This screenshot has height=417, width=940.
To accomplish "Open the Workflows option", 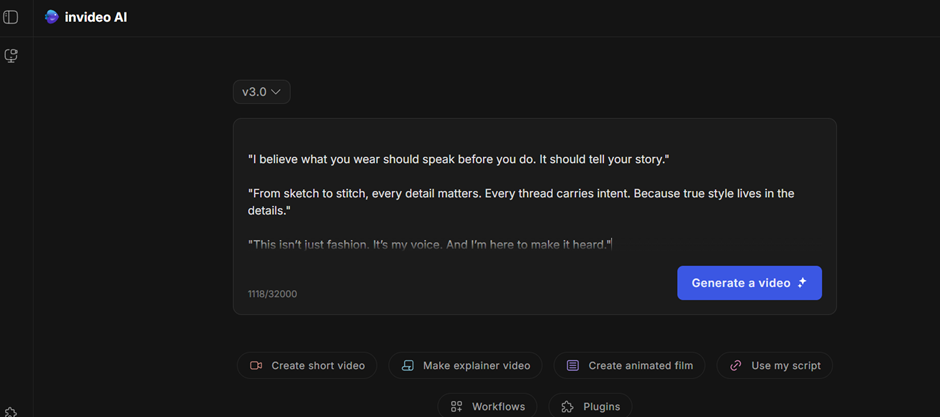I will (x=498, y=407).
